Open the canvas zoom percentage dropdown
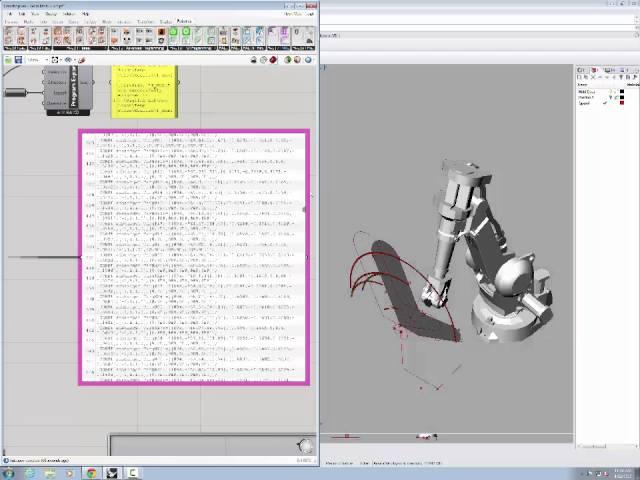 pyautogui.click(x=37, y=60)
